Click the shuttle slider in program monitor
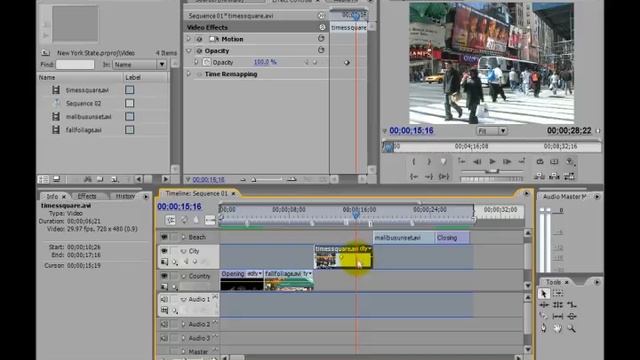 click(493, 171)
